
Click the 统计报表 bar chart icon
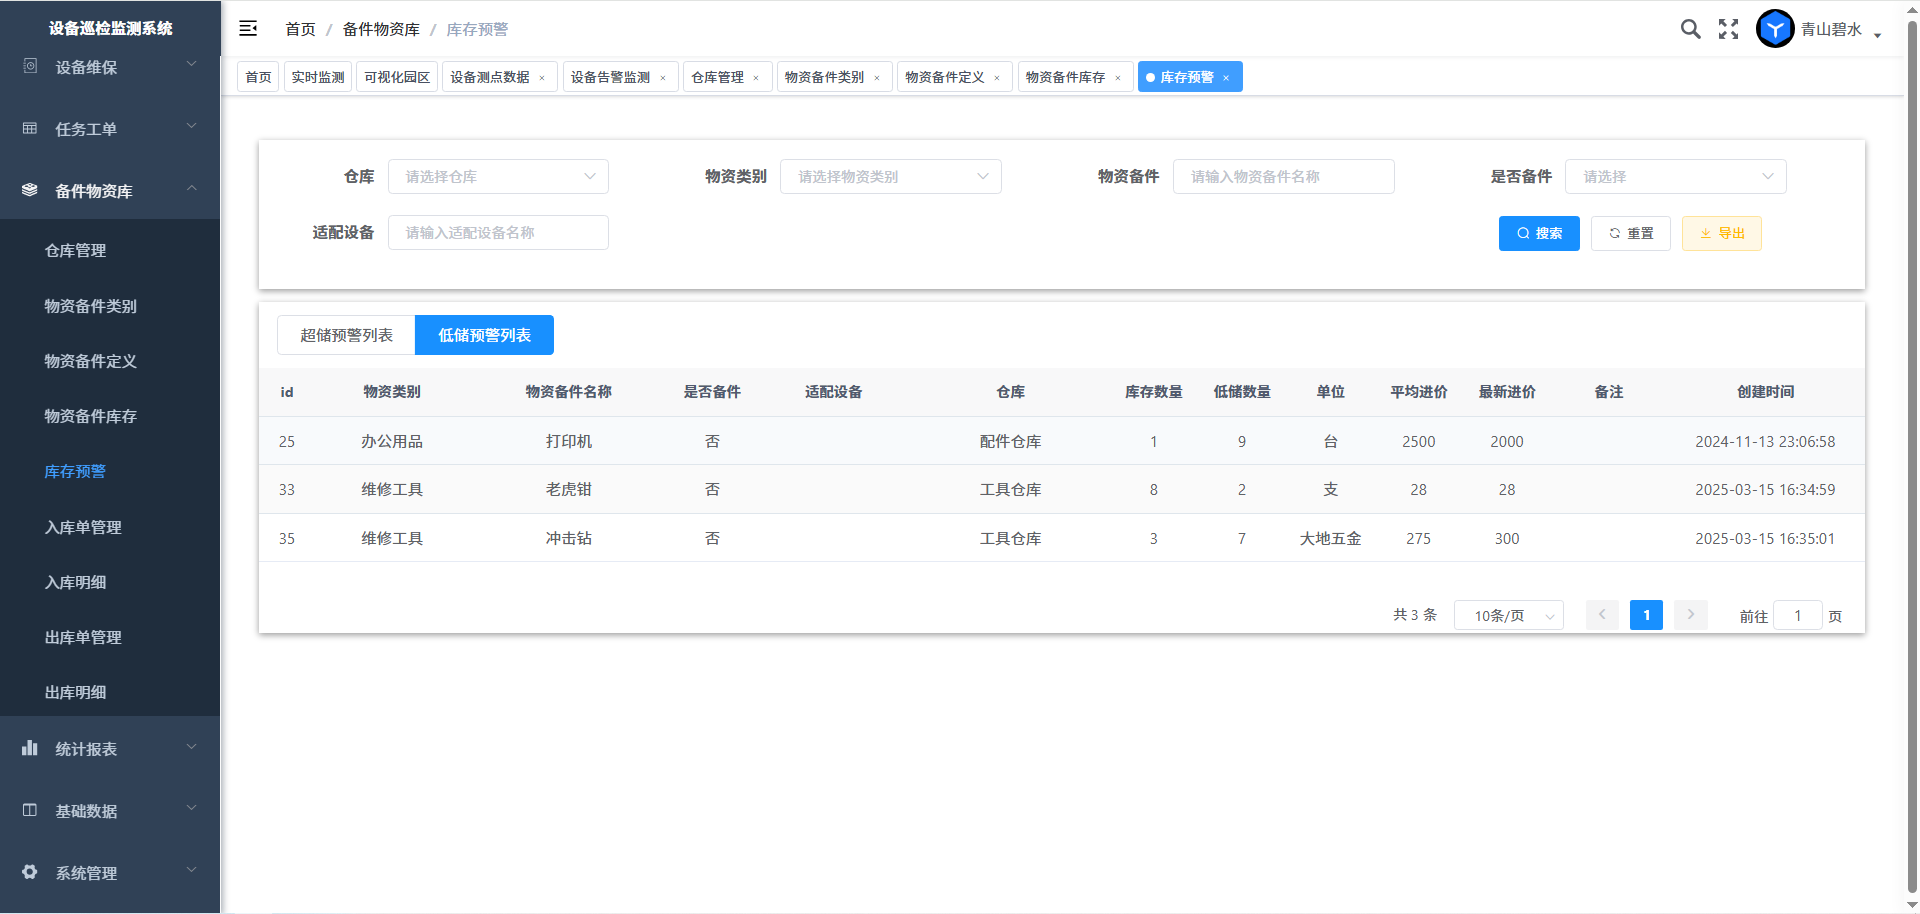[x=30, y=748]
